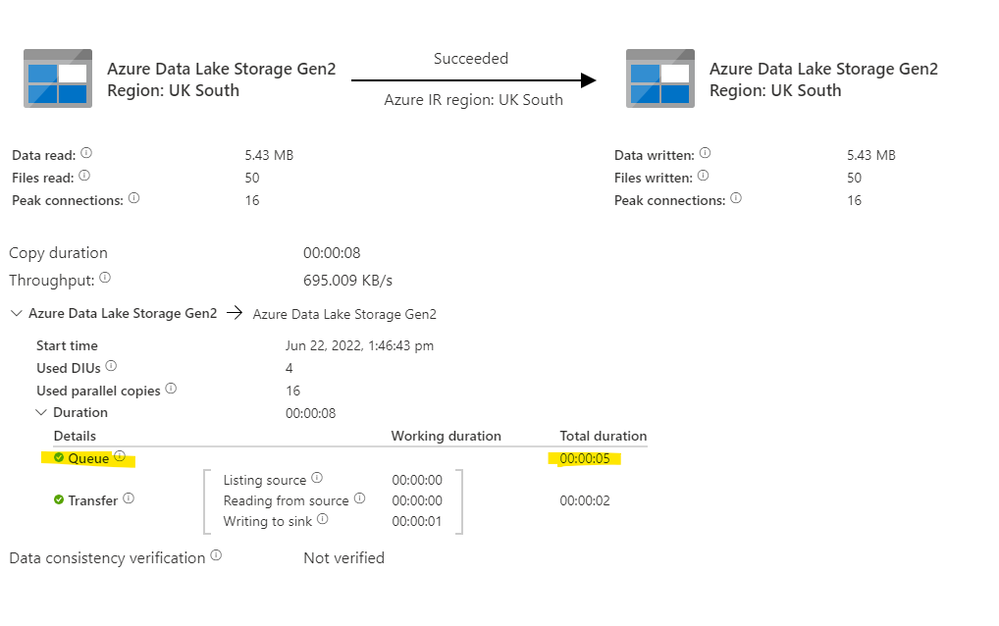The width and height of the screenshot is (999, 626).
Task: Click the green success check beside Queue
Action: (59, 457)
